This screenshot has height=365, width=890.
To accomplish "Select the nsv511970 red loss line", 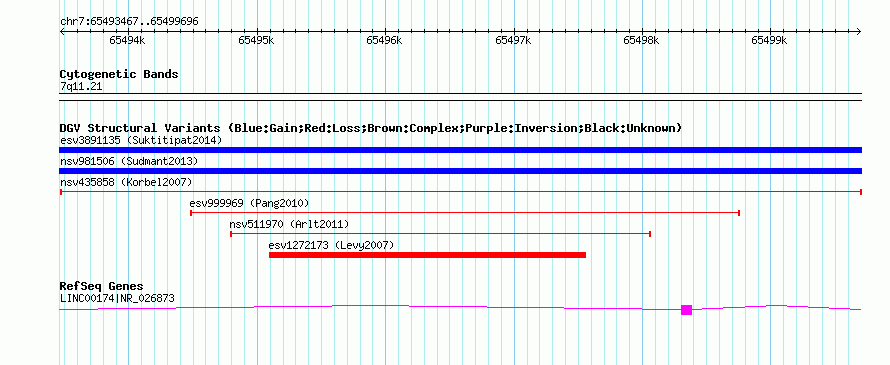I will point(440,234).
